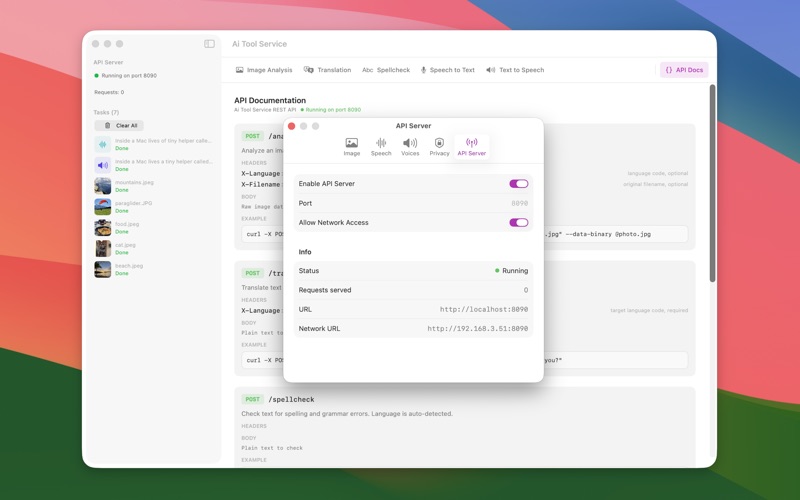
Task: Click the main window vertical scrollbar
Action: click(712, 184)
